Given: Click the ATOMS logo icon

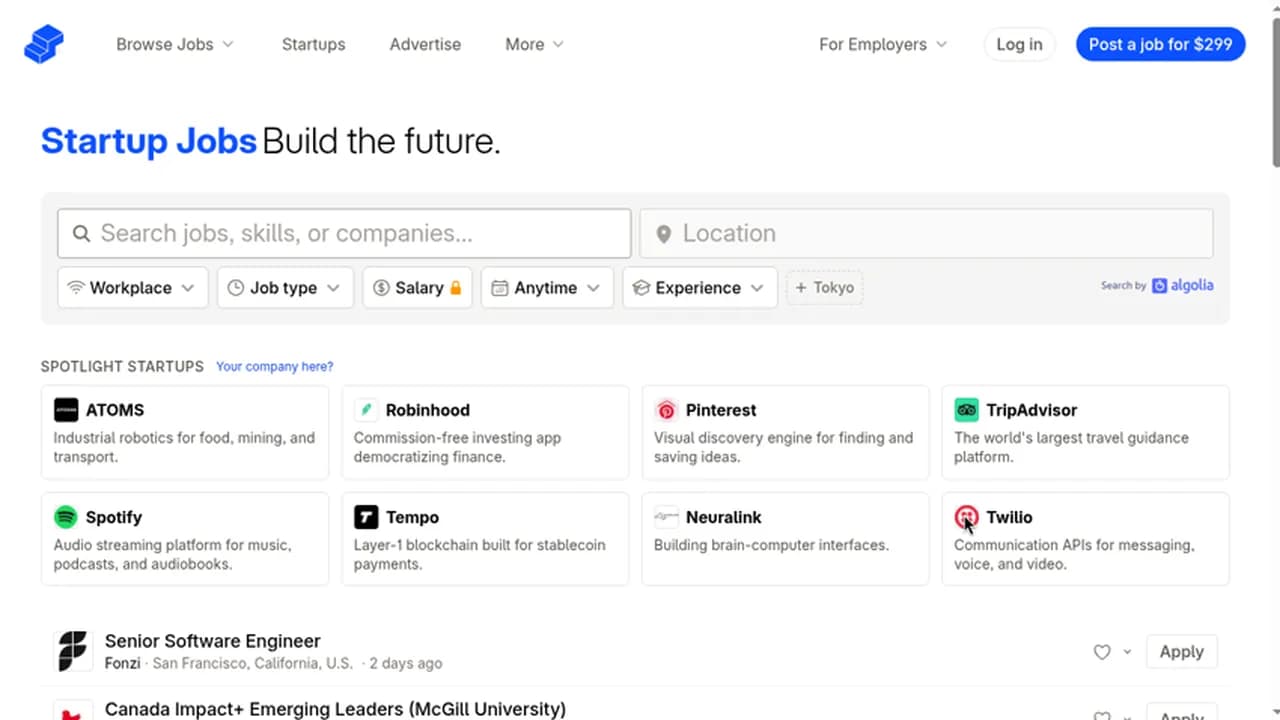Looking at the screenshot, I should [66, 410].
